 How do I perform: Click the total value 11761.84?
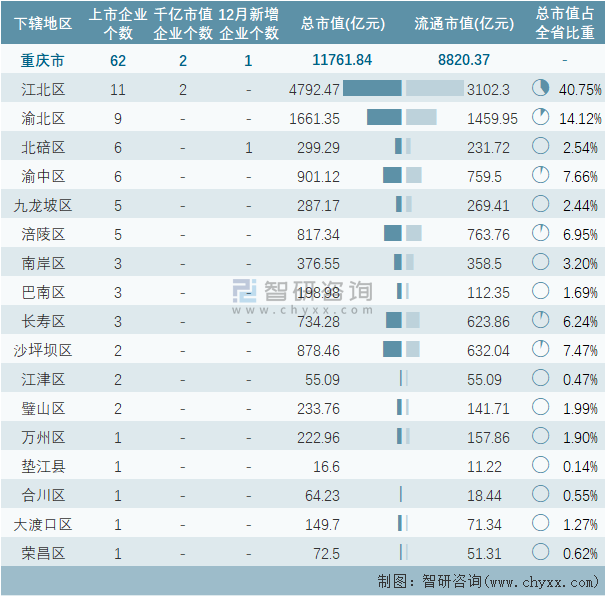coord(342,60)
